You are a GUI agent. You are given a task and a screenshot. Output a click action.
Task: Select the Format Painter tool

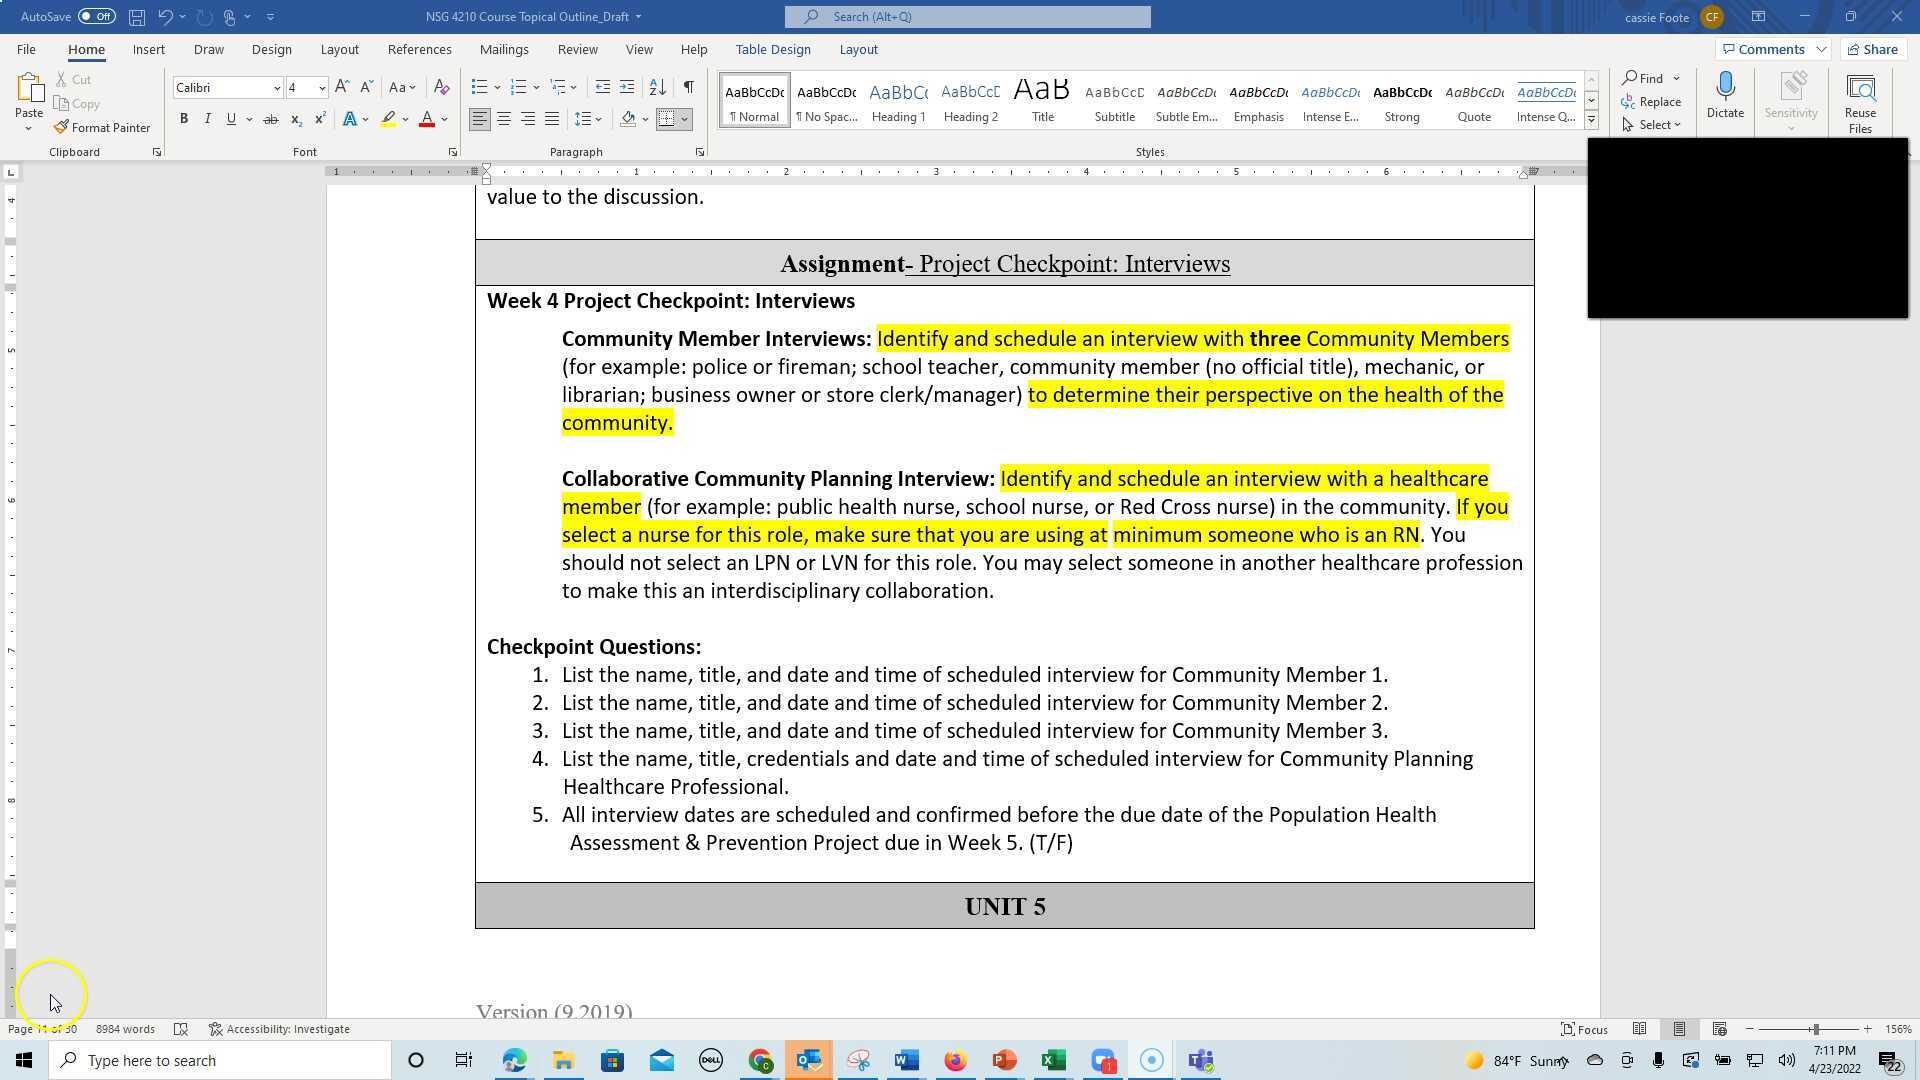pyautogui.click(x=103, y=127)
